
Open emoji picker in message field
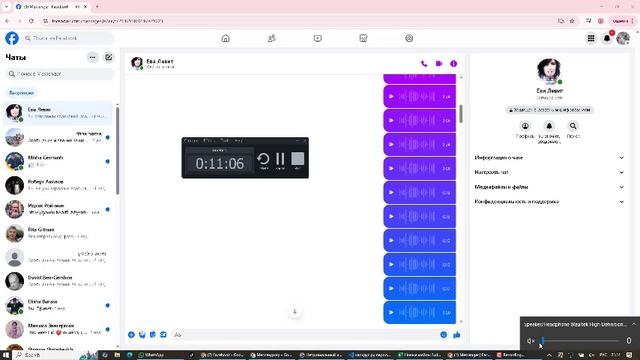(444, 335)
